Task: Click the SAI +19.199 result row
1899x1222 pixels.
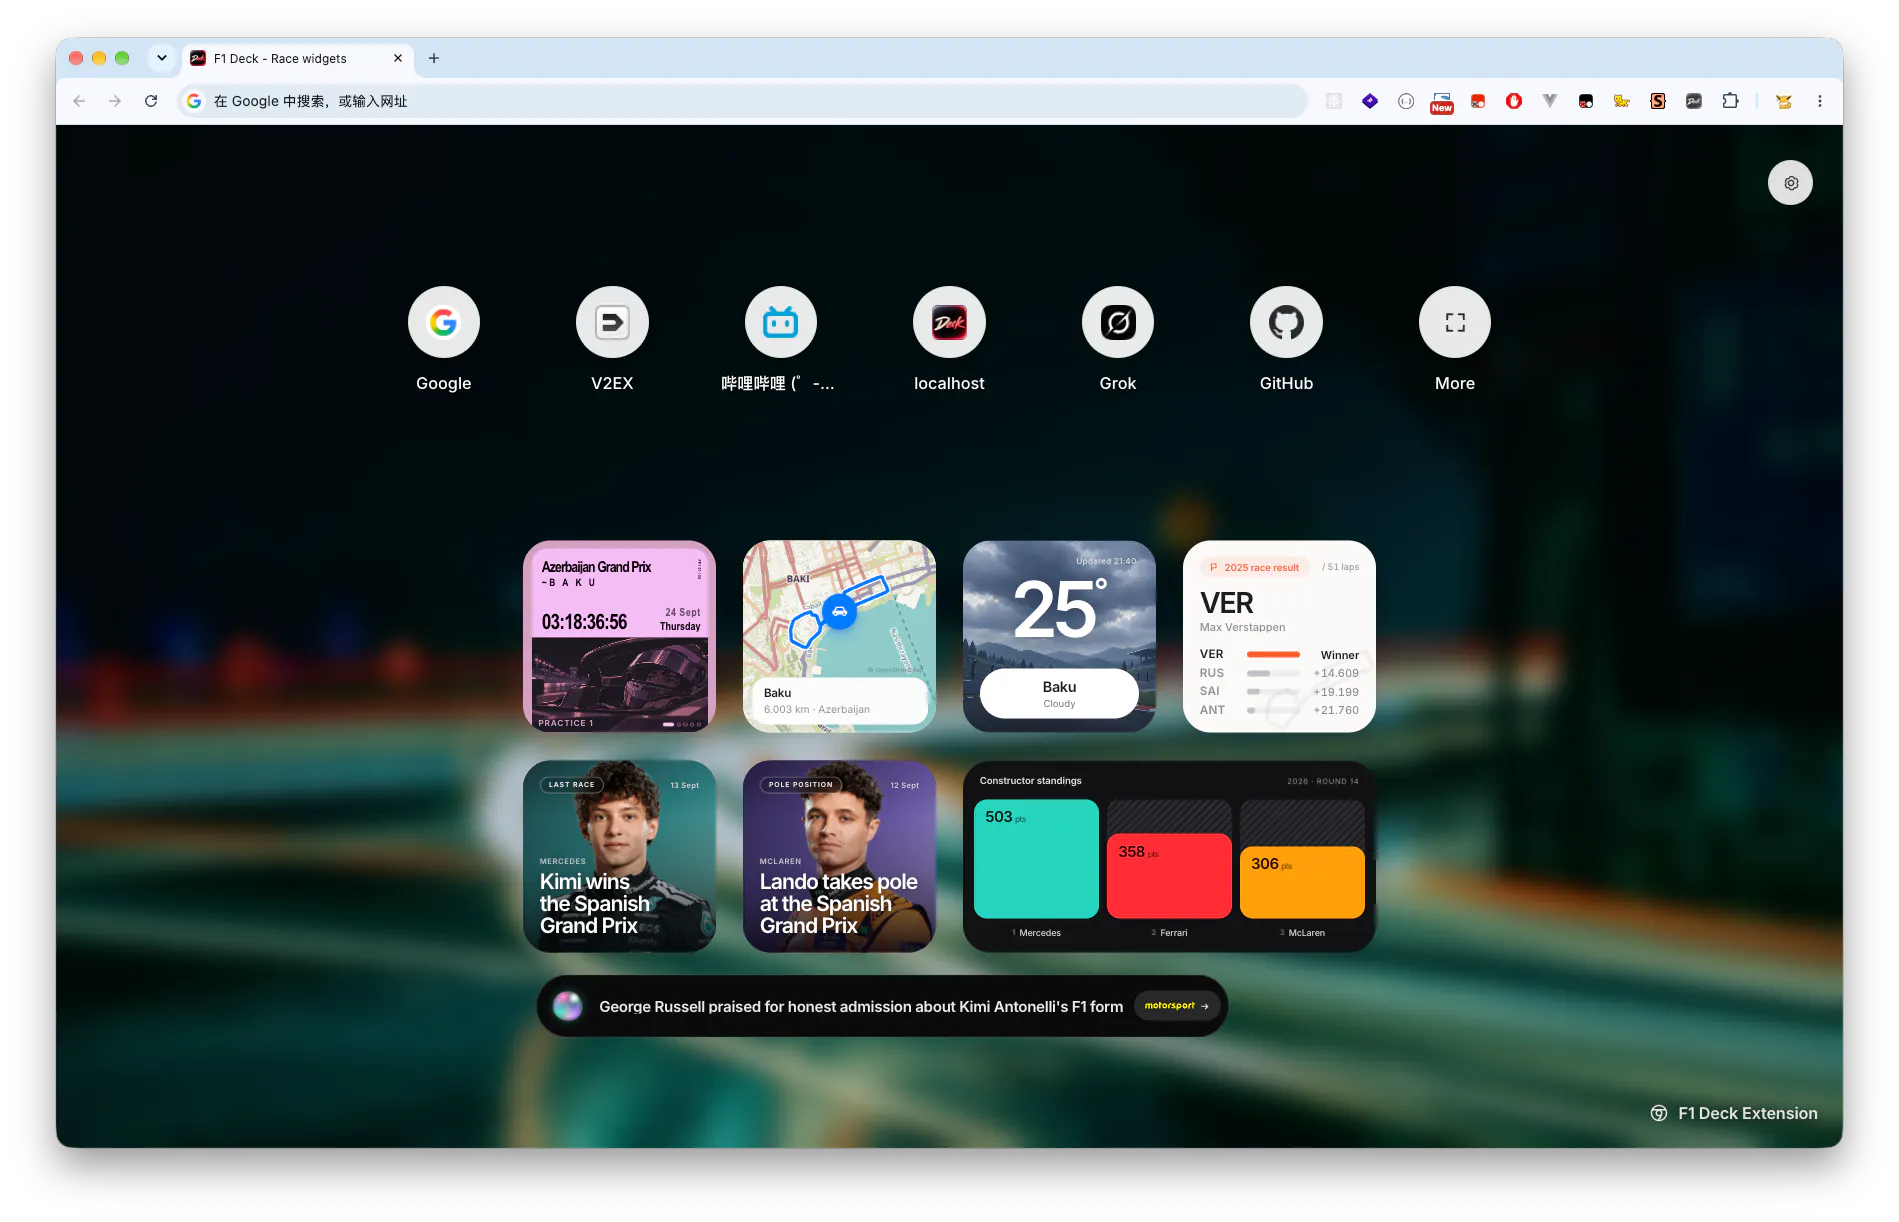Action: coord(1279,691)
